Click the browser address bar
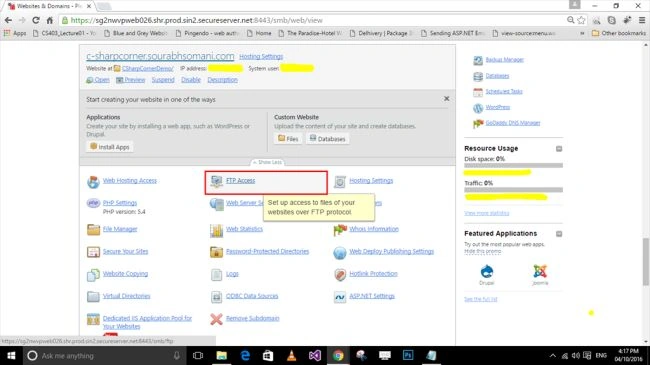This screenshot has height=365, width=650. (x=315, y=20)
